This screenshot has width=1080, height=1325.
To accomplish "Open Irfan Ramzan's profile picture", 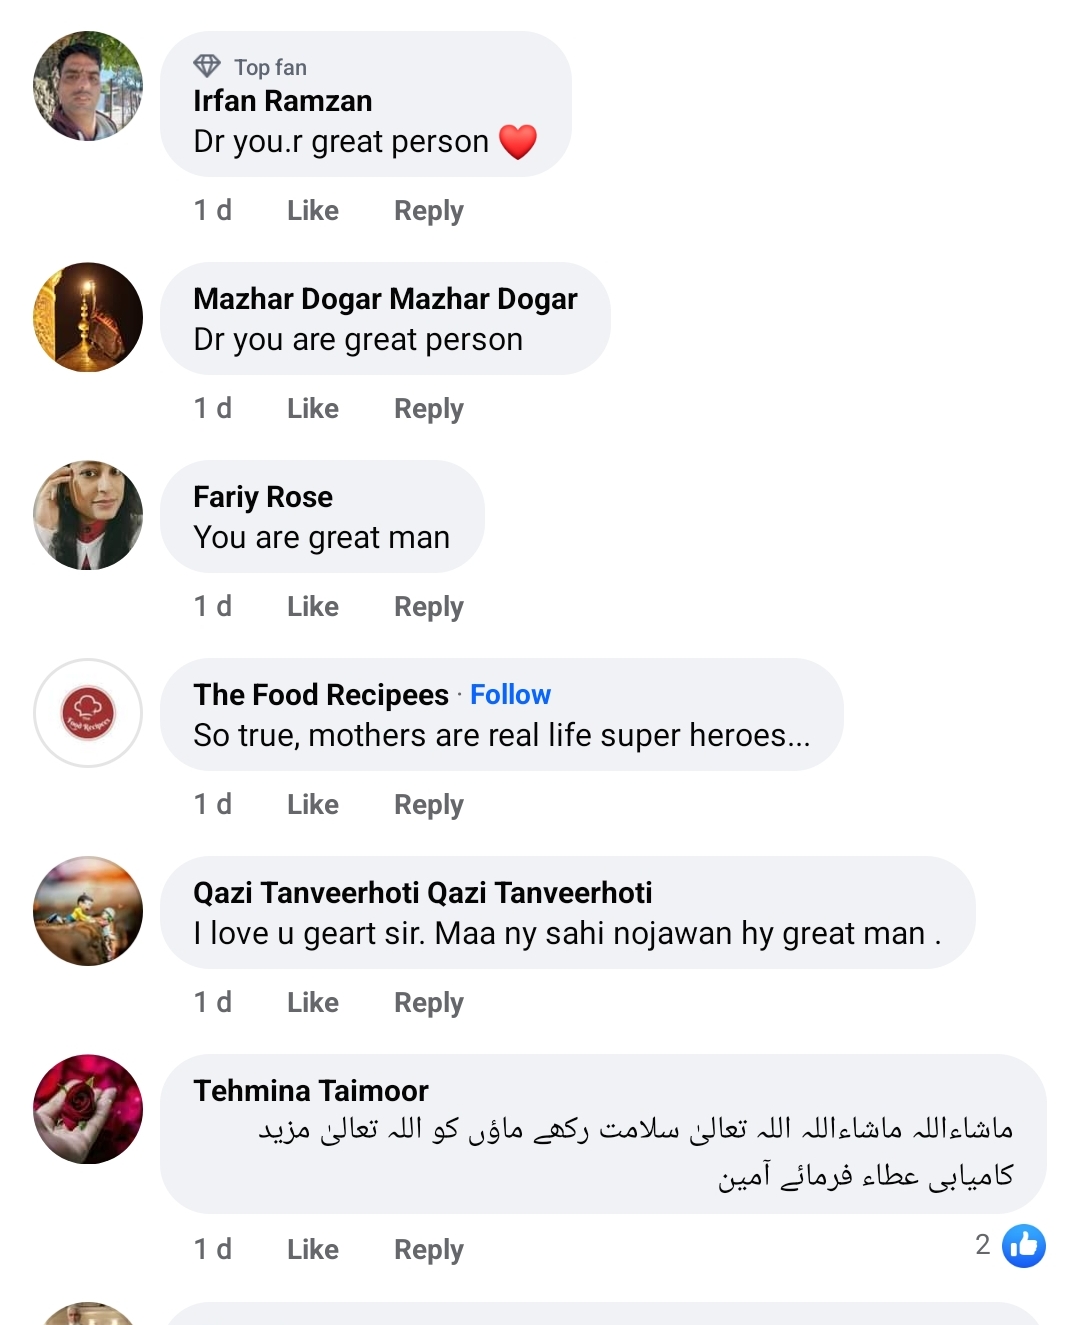I will (88, 86).
